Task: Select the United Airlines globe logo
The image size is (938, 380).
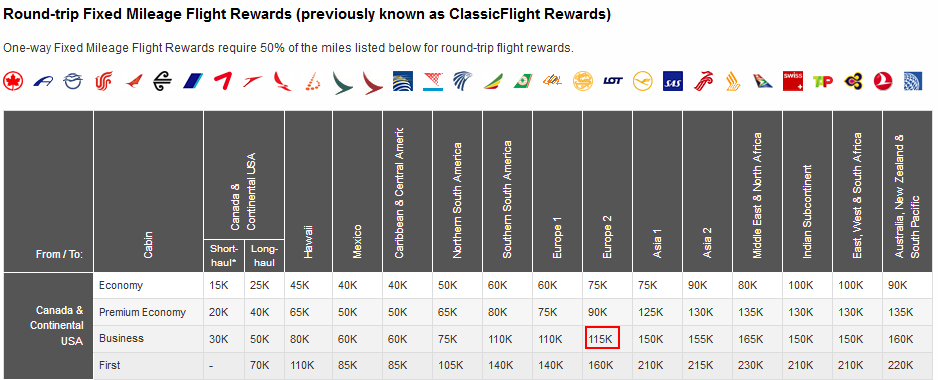Action: 912,81
